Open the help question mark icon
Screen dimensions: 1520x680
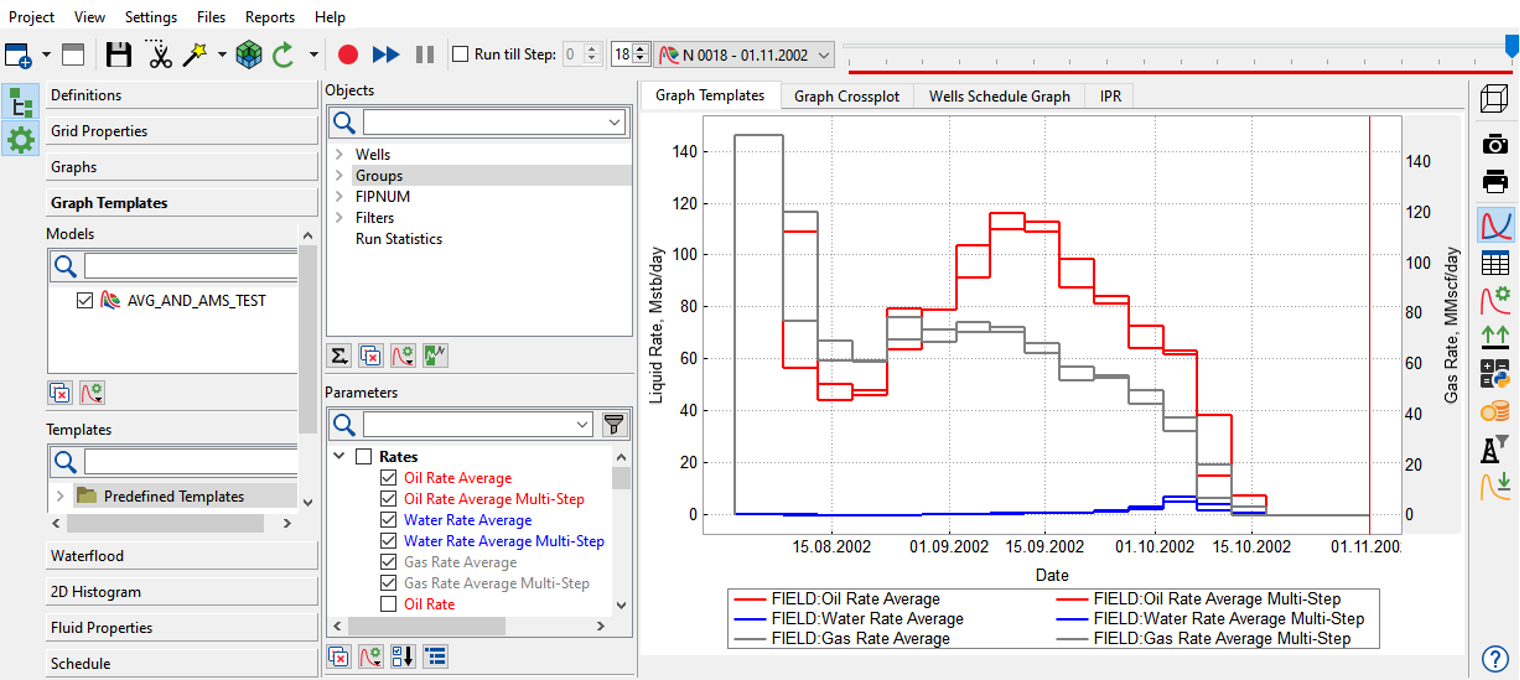click(1495, 659)
